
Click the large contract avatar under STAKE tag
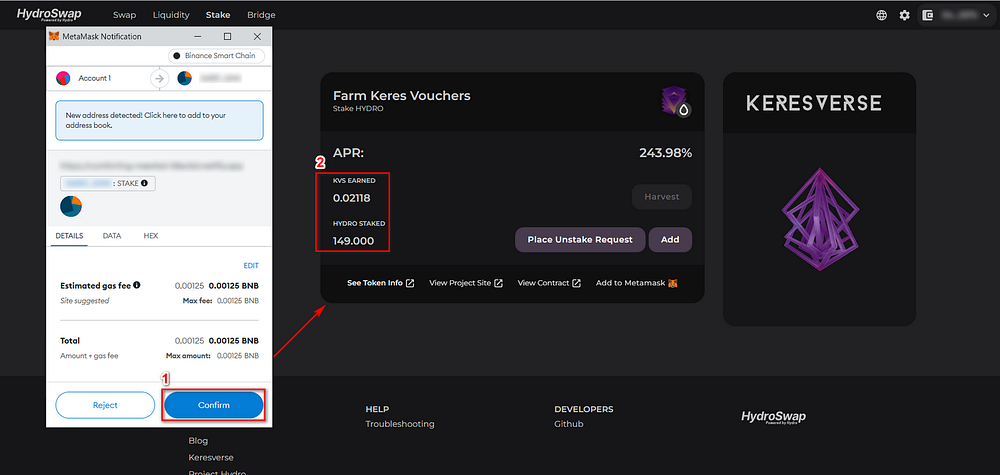pos(71,206)
